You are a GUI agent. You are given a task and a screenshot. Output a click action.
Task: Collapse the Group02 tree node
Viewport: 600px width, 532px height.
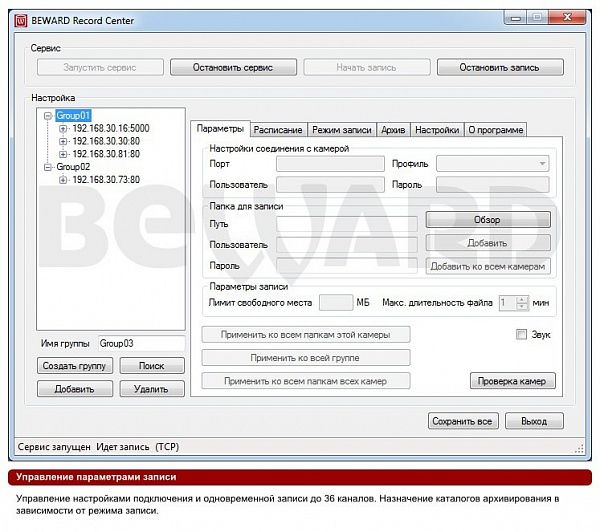pyautogui.click(x=48, y=167)
